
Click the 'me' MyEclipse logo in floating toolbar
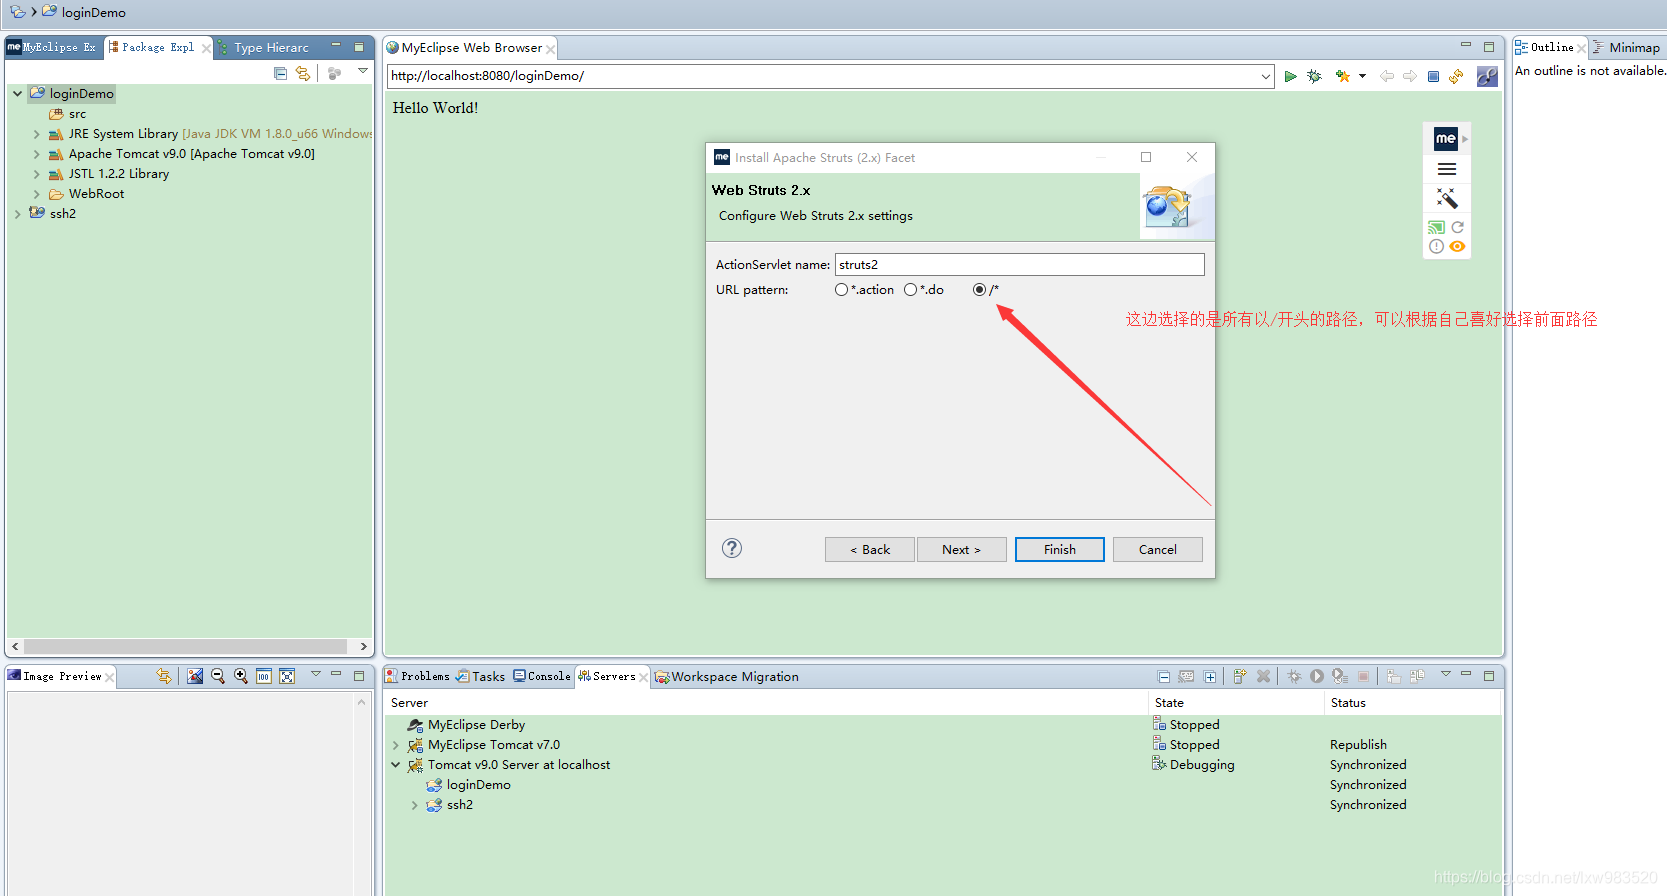[x=1445, y=139]
